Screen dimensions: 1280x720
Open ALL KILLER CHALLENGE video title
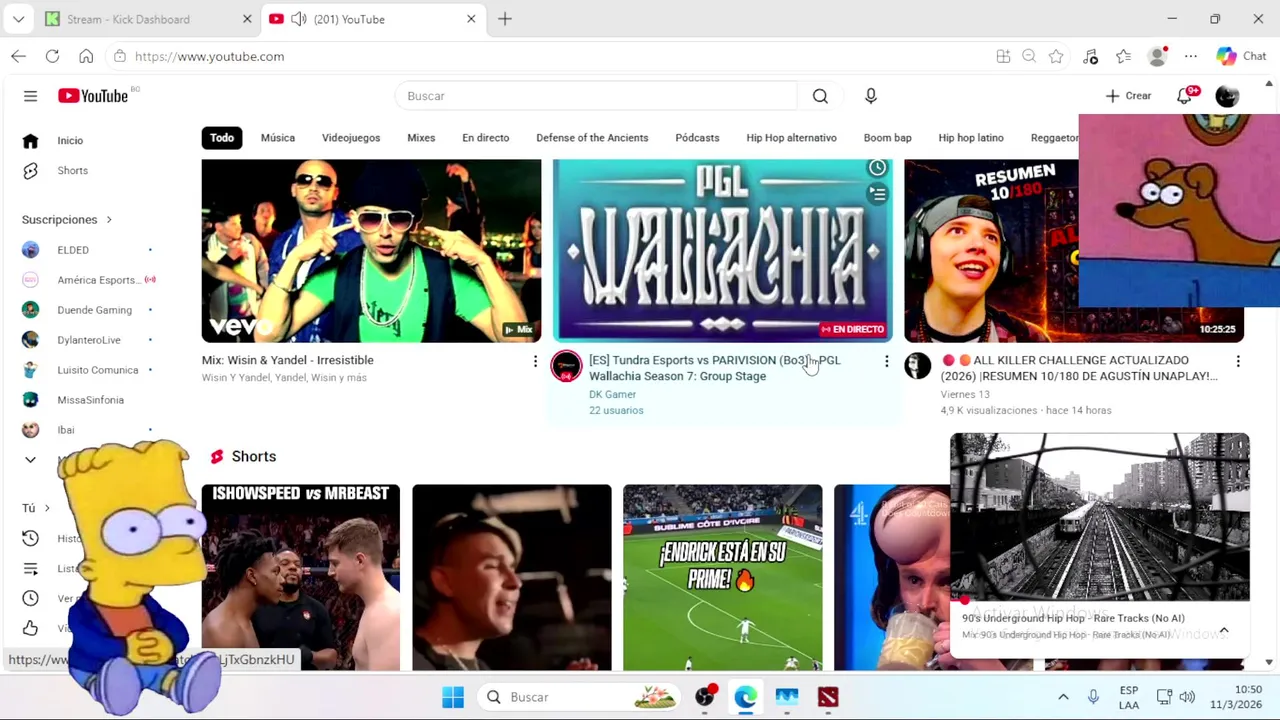tap(1079, 368)
